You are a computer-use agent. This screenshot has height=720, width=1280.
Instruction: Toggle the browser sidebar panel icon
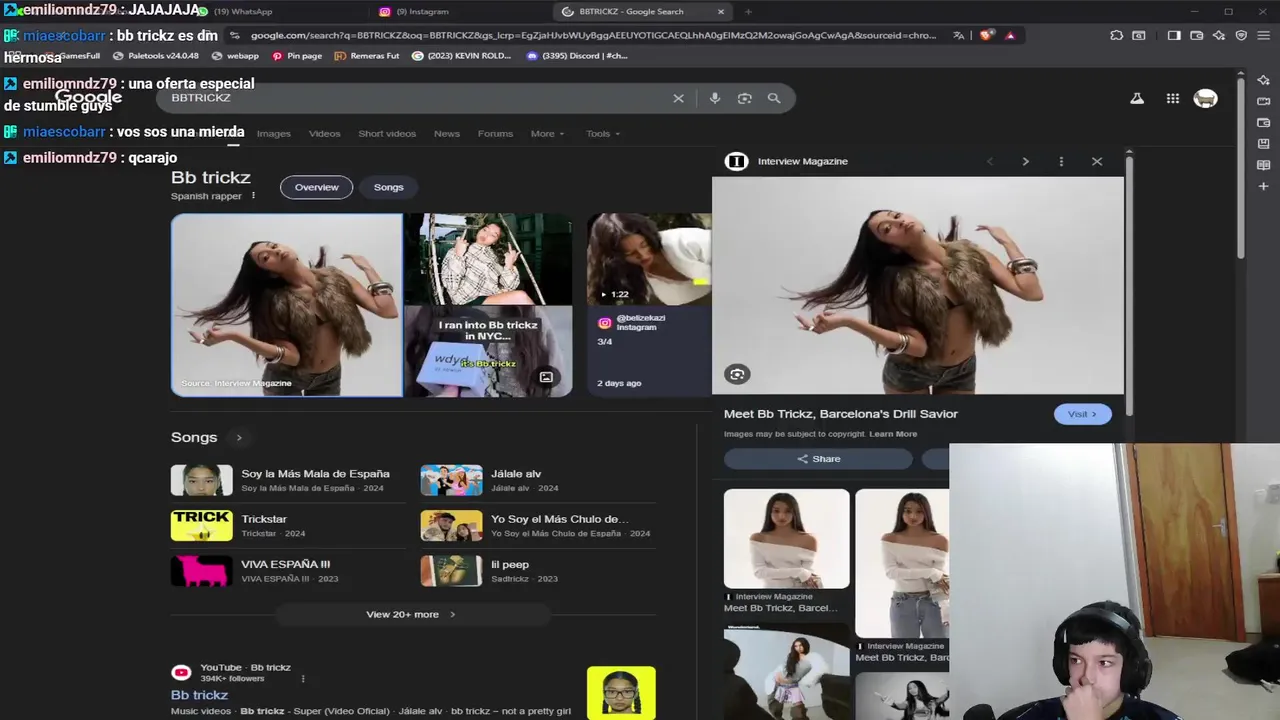tap(1174, 35)
